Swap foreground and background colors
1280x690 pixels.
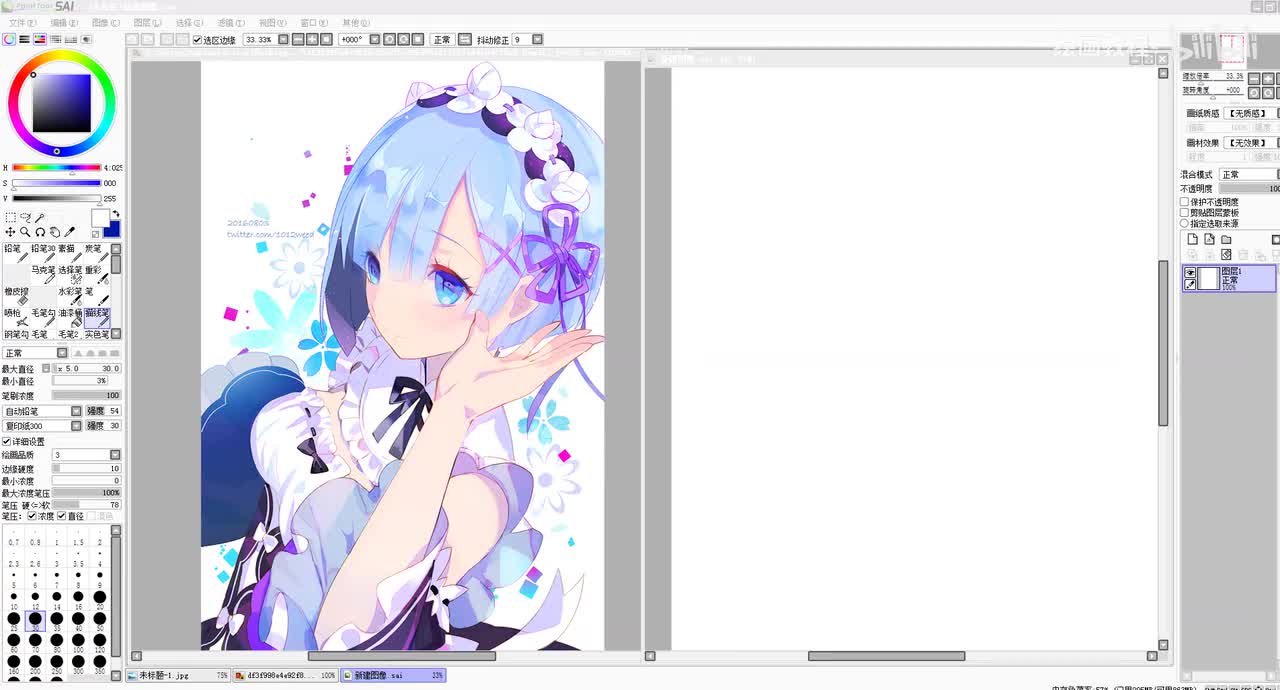click(115, 214)
